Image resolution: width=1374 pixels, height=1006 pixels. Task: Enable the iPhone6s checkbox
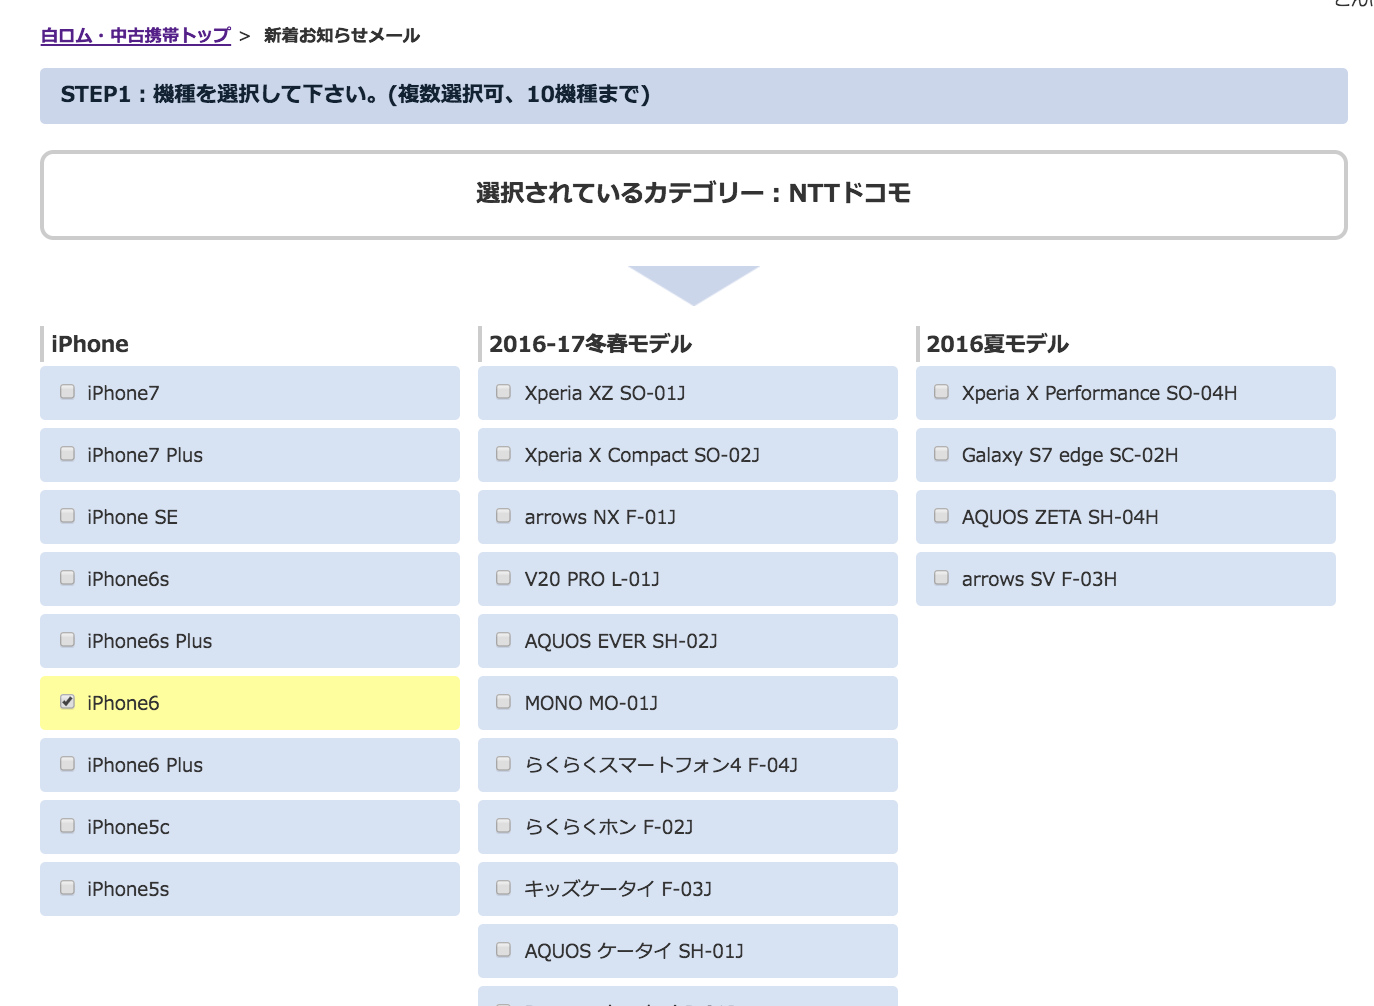pos(67,578)
